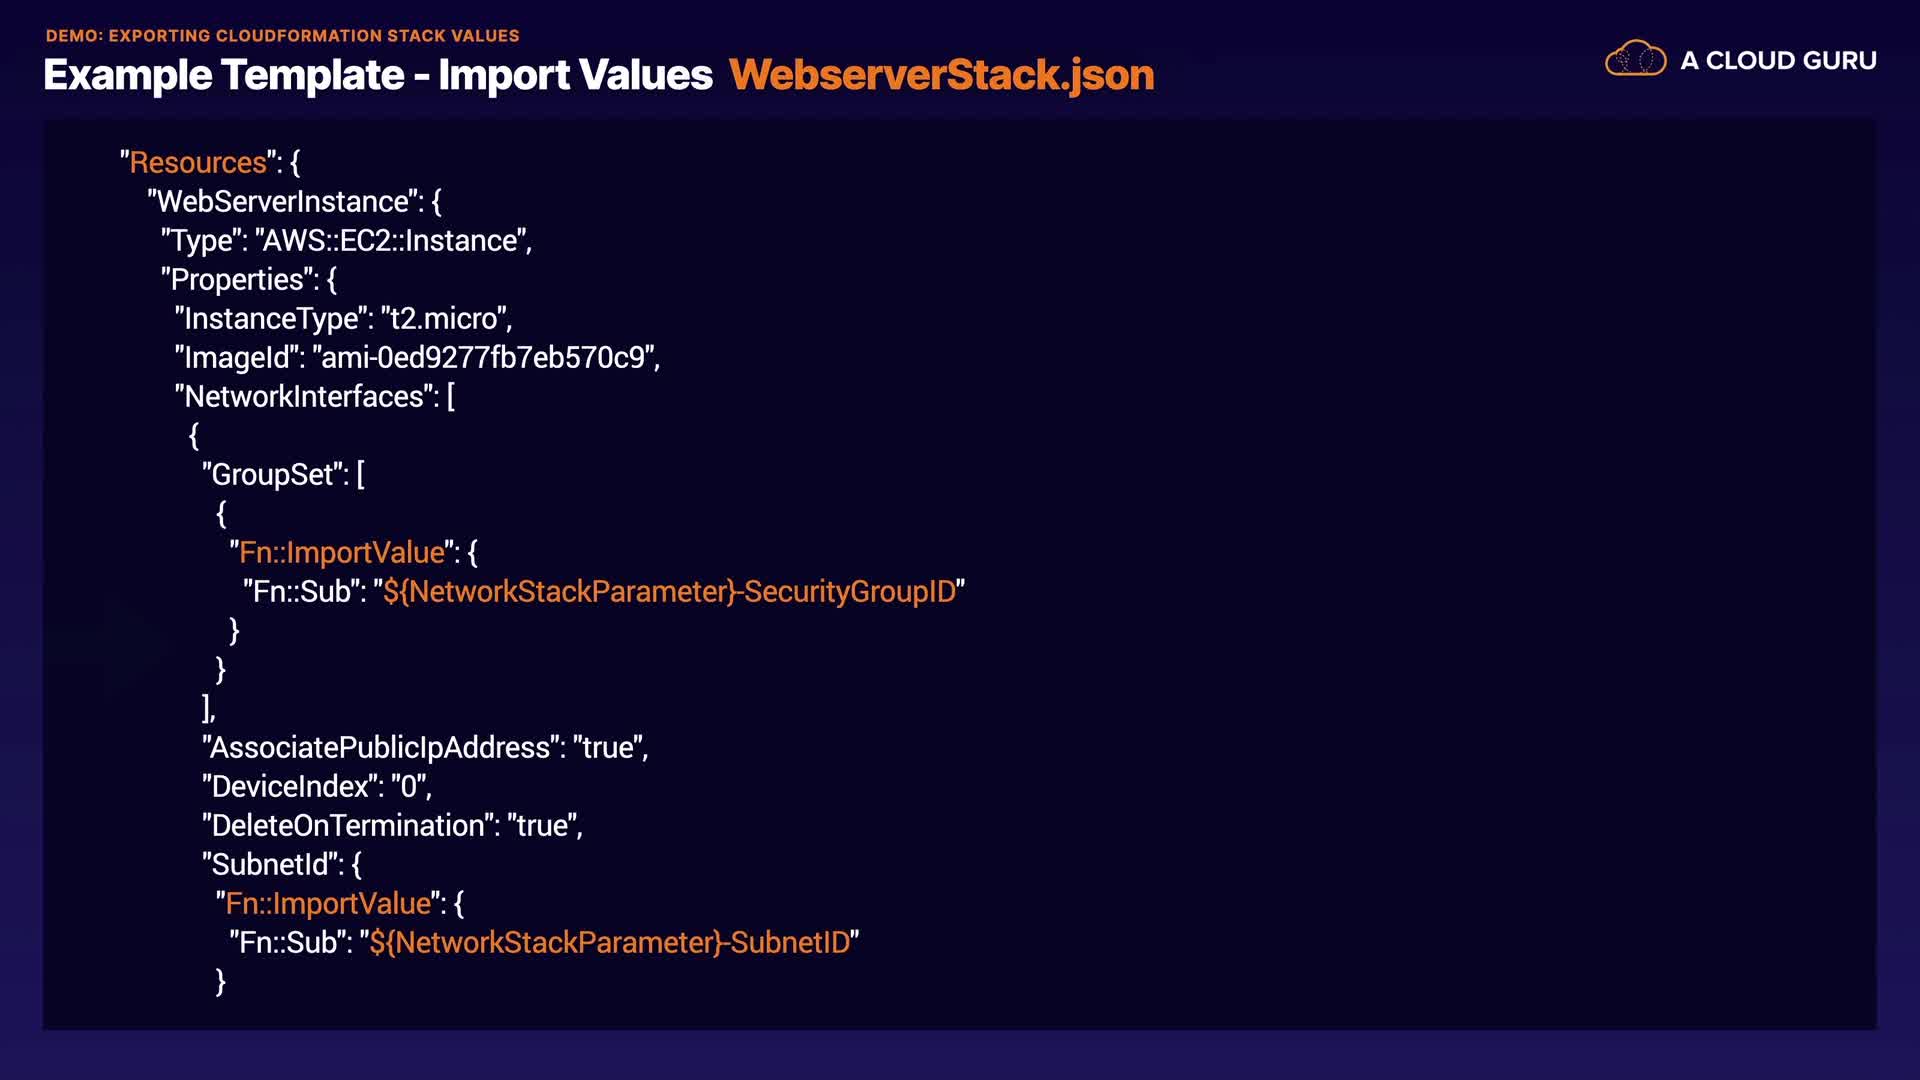Select the GroupSet key
The image size is (1920, 1080).
point(272,475)
